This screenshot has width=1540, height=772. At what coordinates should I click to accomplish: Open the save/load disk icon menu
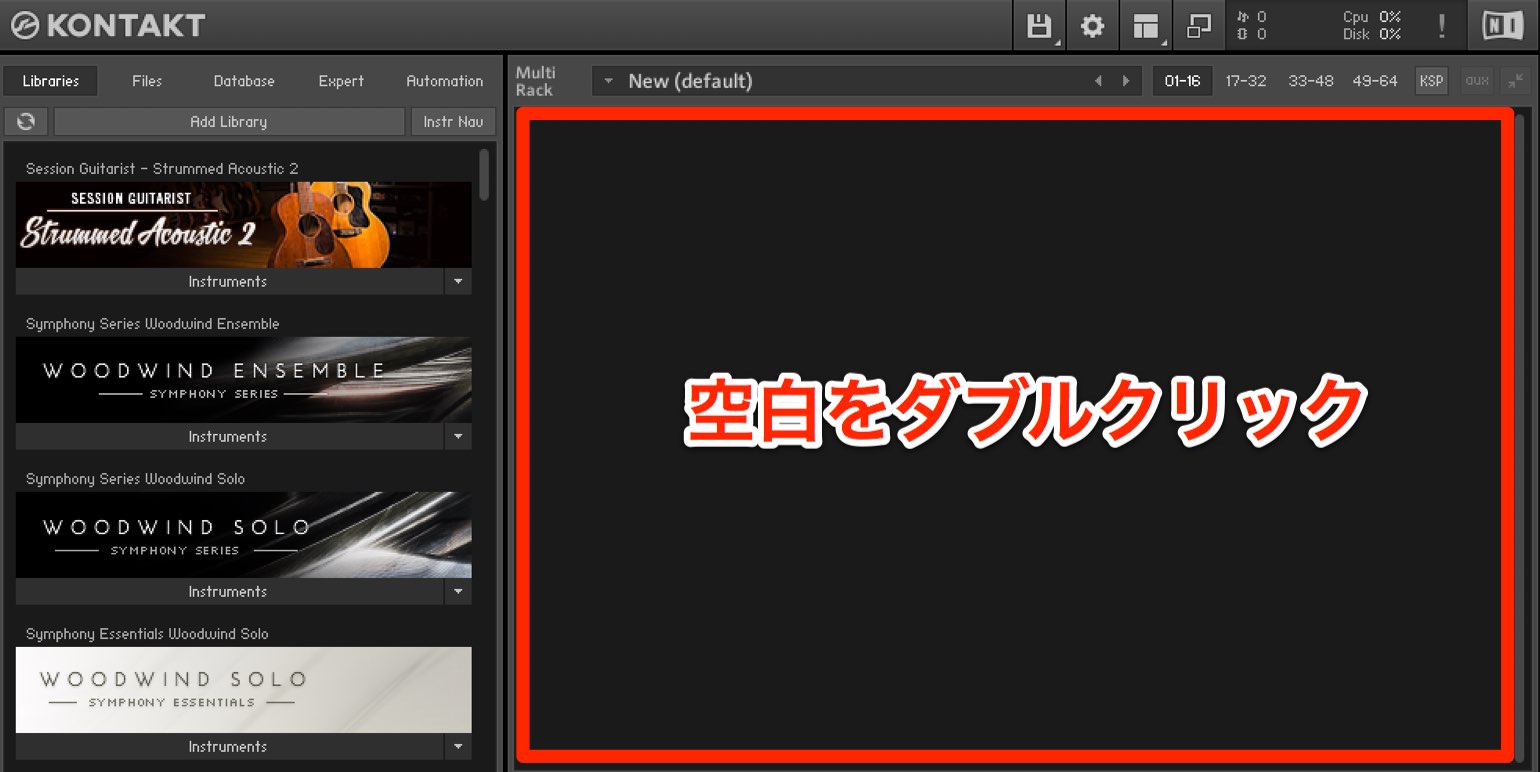click(1040, 26)
